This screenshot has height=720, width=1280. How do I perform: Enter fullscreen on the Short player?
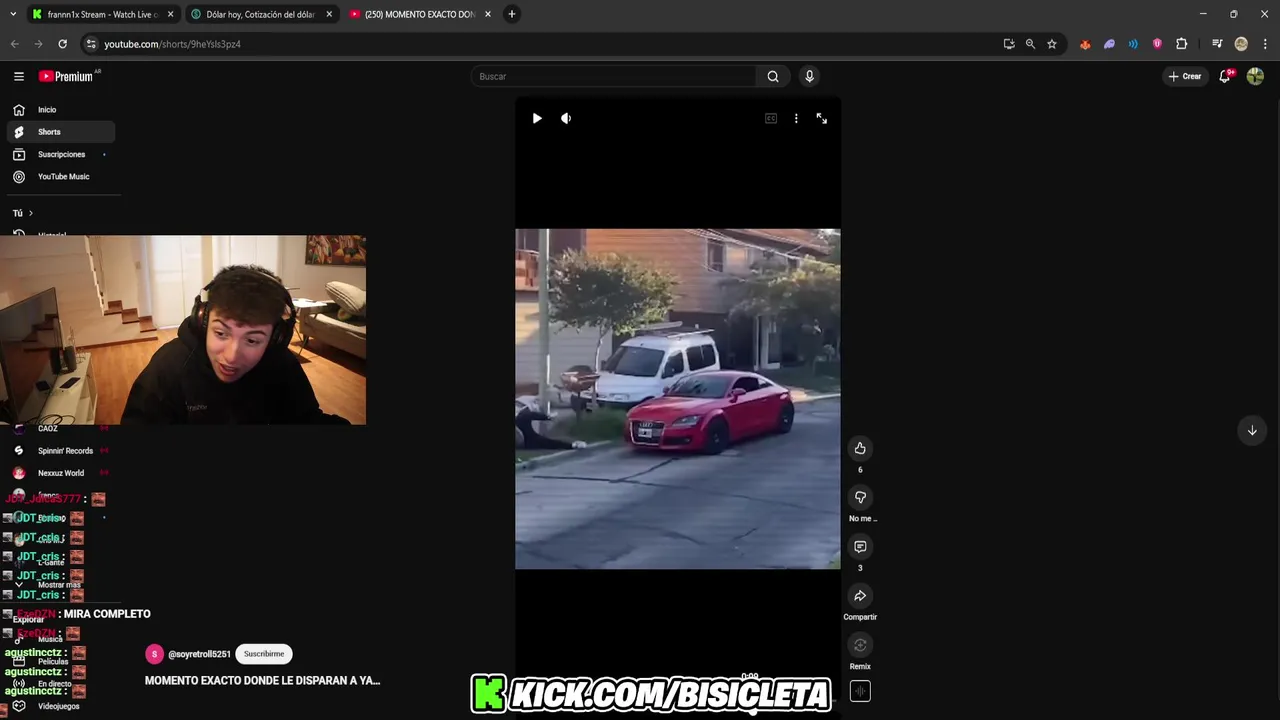click(x=821, y=118)
